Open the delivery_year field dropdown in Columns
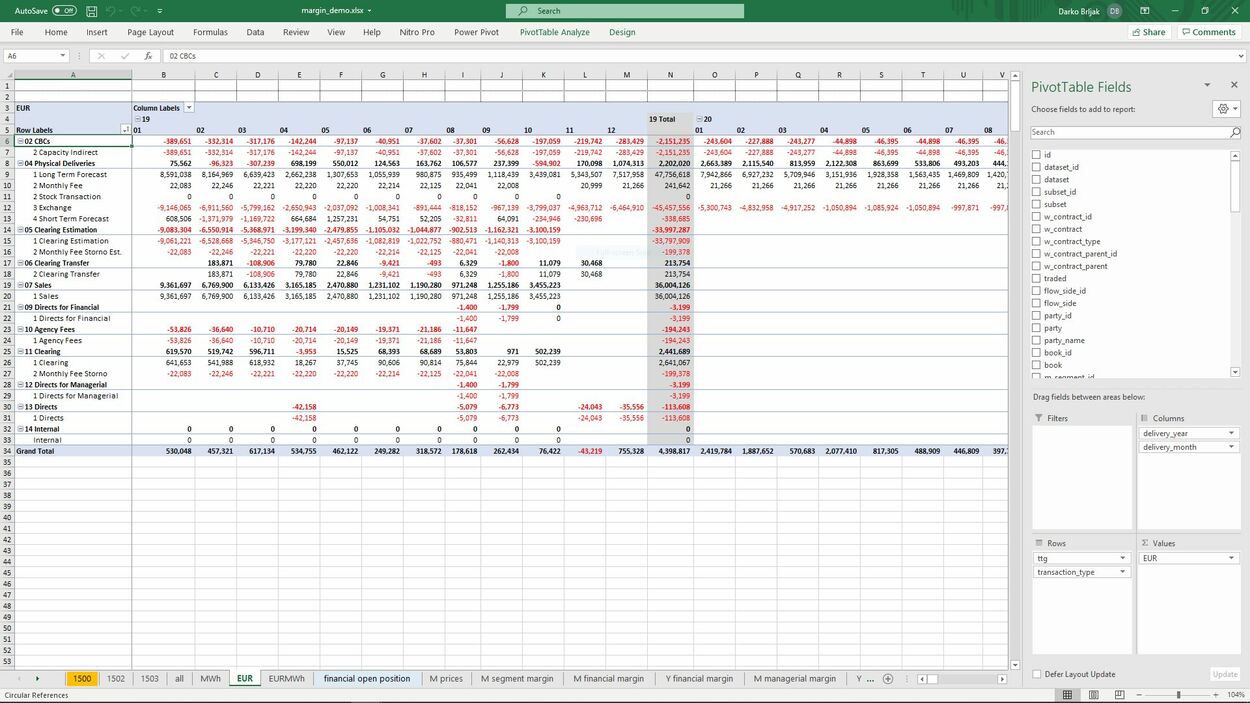Viewport: 1250px width, 703px height. (x=1231, y=432)
